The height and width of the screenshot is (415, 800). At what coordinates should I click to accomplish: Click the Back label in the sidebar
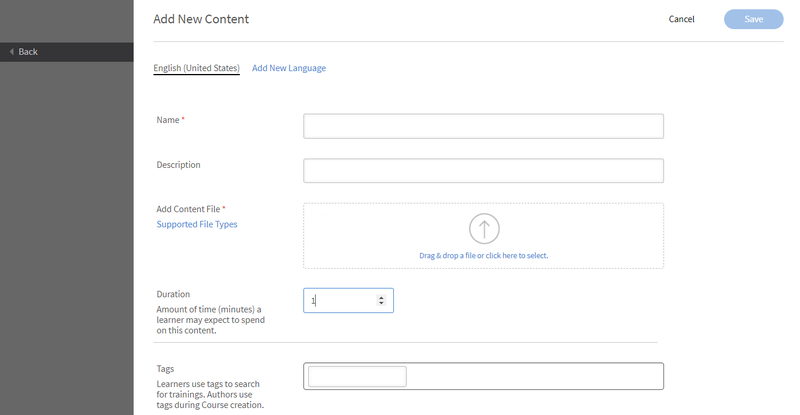[28, 52]
